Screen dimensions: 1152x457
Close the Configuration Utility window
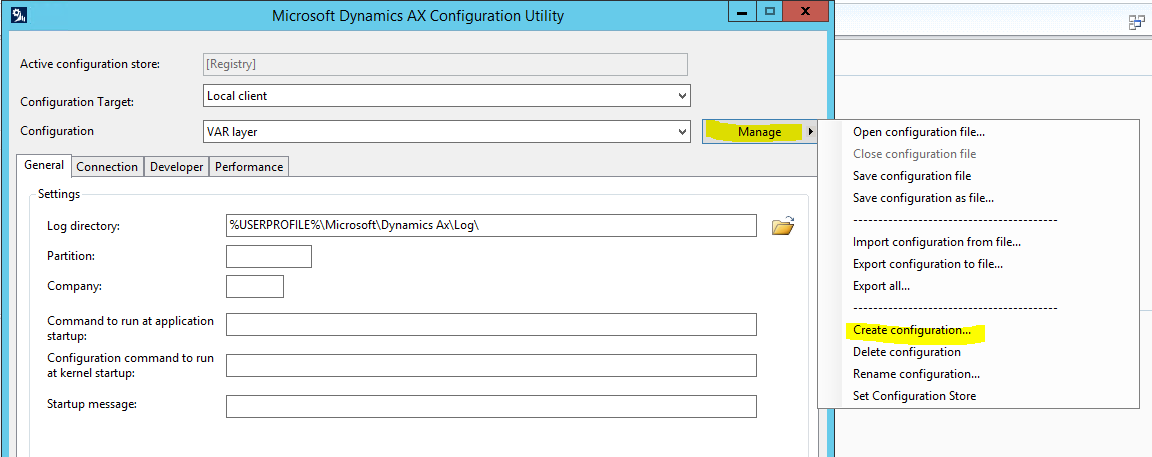click(806, 12)
